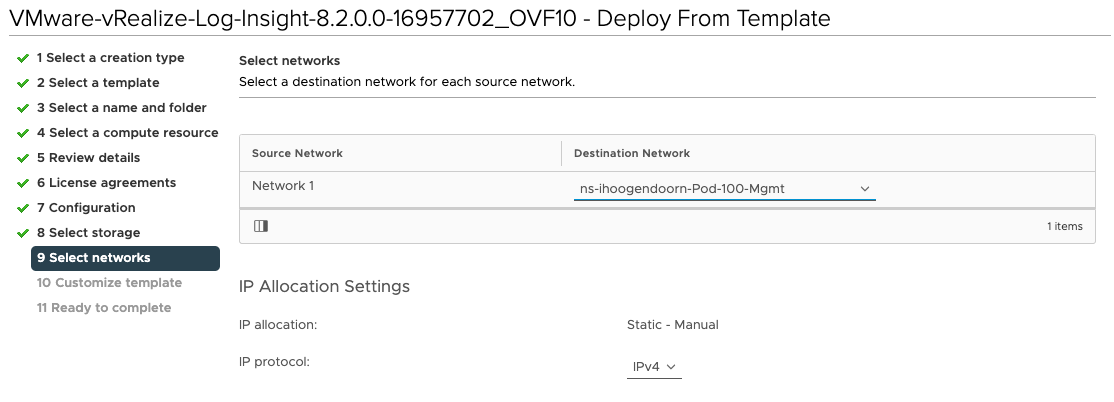Click the checkmark icon beside Select storage
The height and width of the screenshot is (402, 1114).
(x=23, y=233)
